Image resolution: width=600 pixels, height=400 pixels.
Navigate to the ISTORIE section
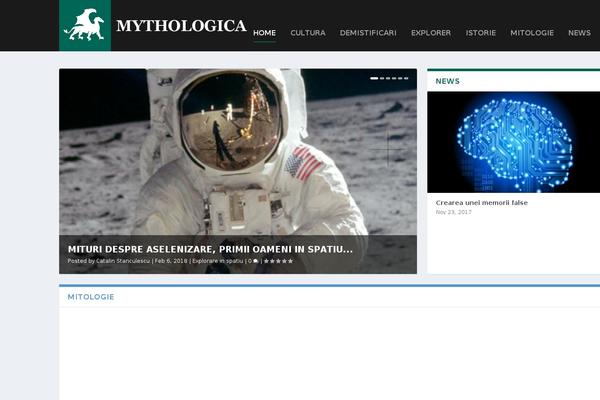(x=481, y=33)
